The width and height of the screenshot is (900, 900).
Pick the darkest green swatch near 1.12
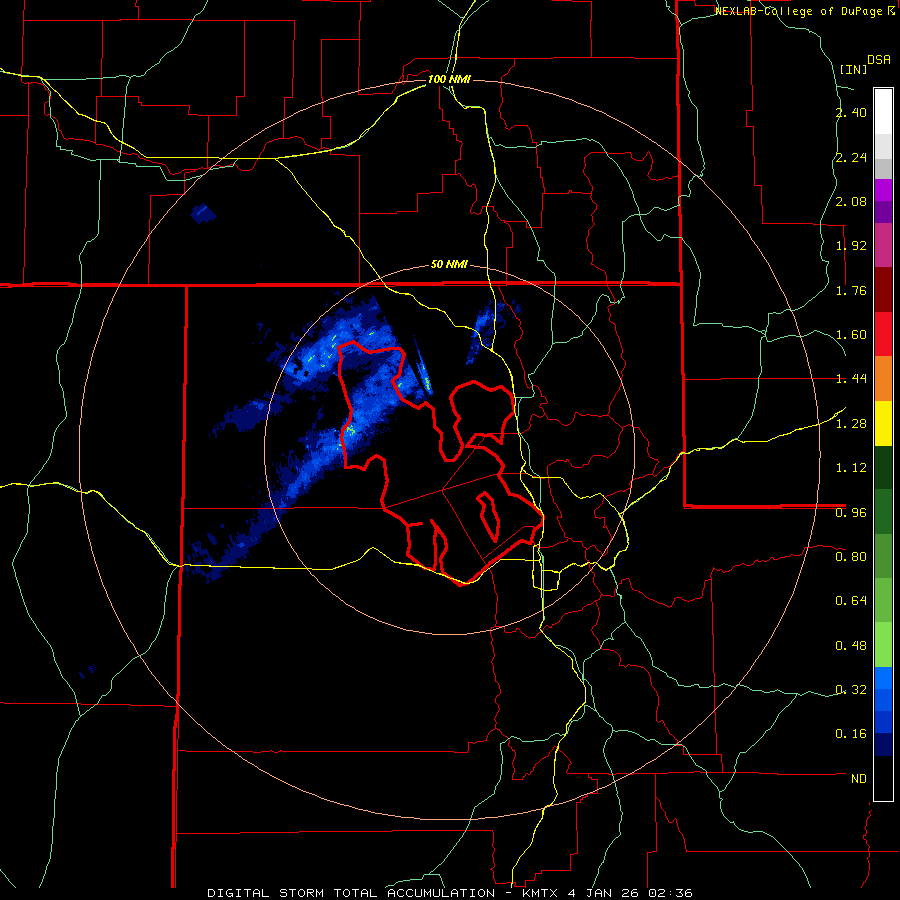(x=883, y=467)
